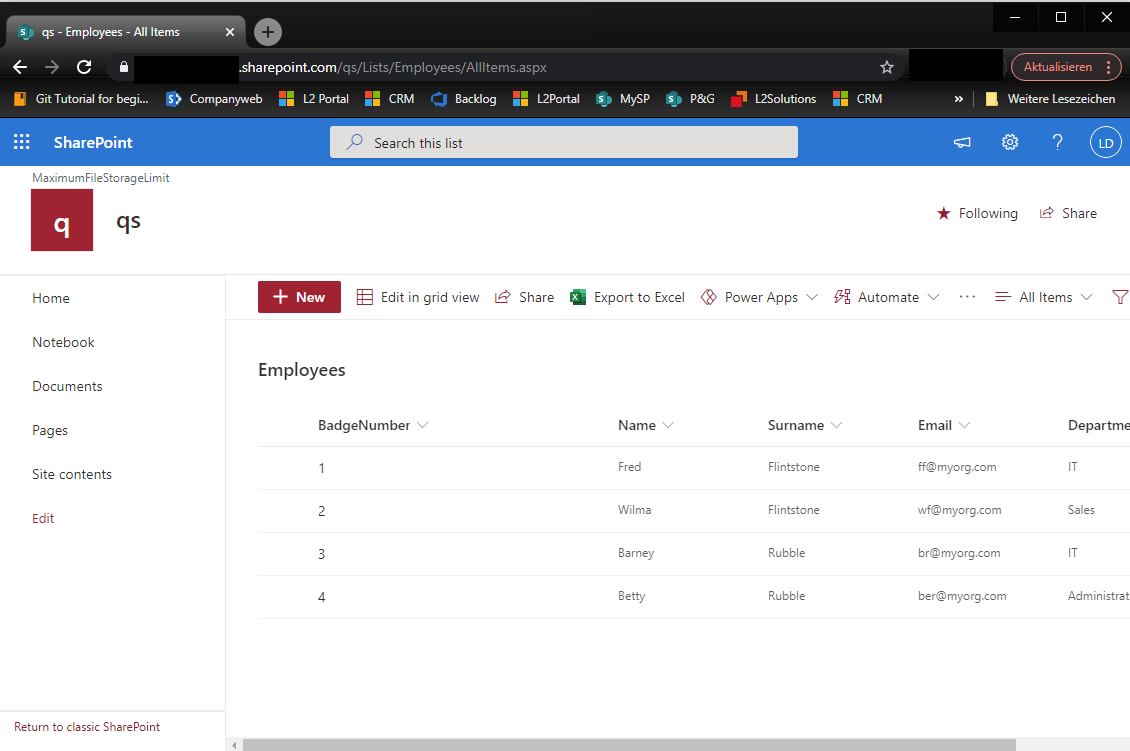The width and height of the screenshot is (1130, 751).
Task: Click the megaphone notifications icon
Action: (962, 143)
